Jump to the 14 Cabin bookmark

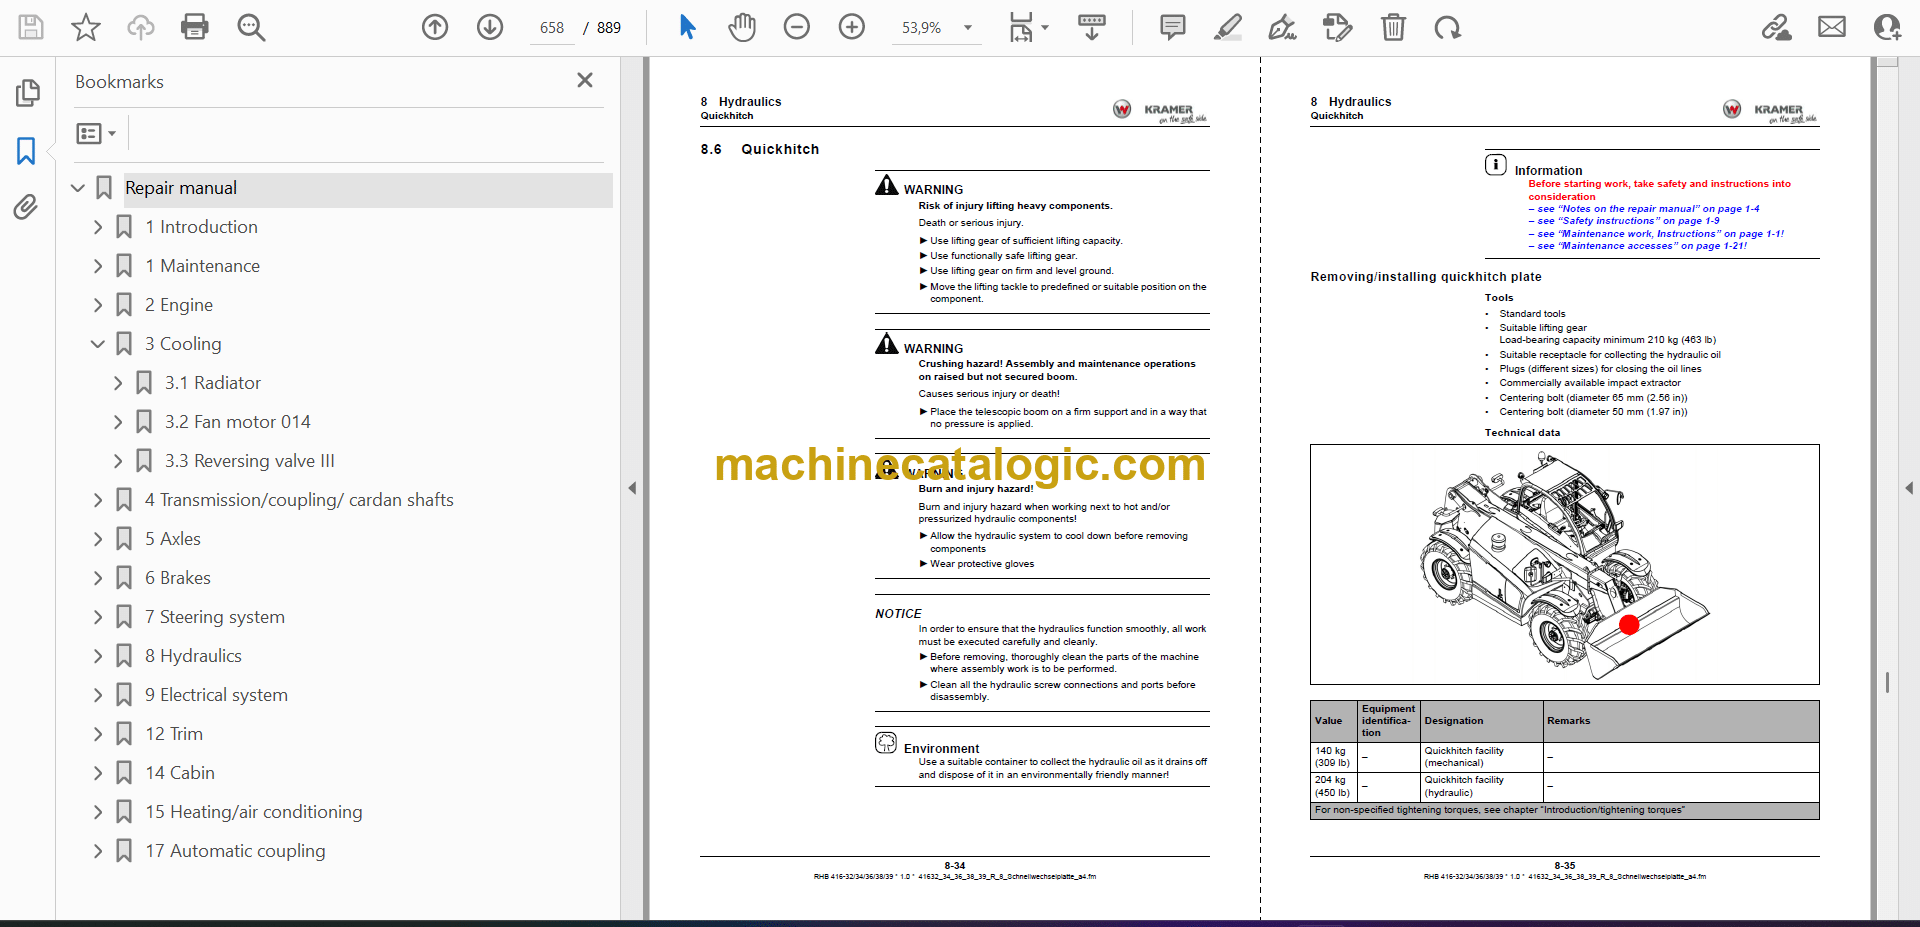tap(180, 773)
